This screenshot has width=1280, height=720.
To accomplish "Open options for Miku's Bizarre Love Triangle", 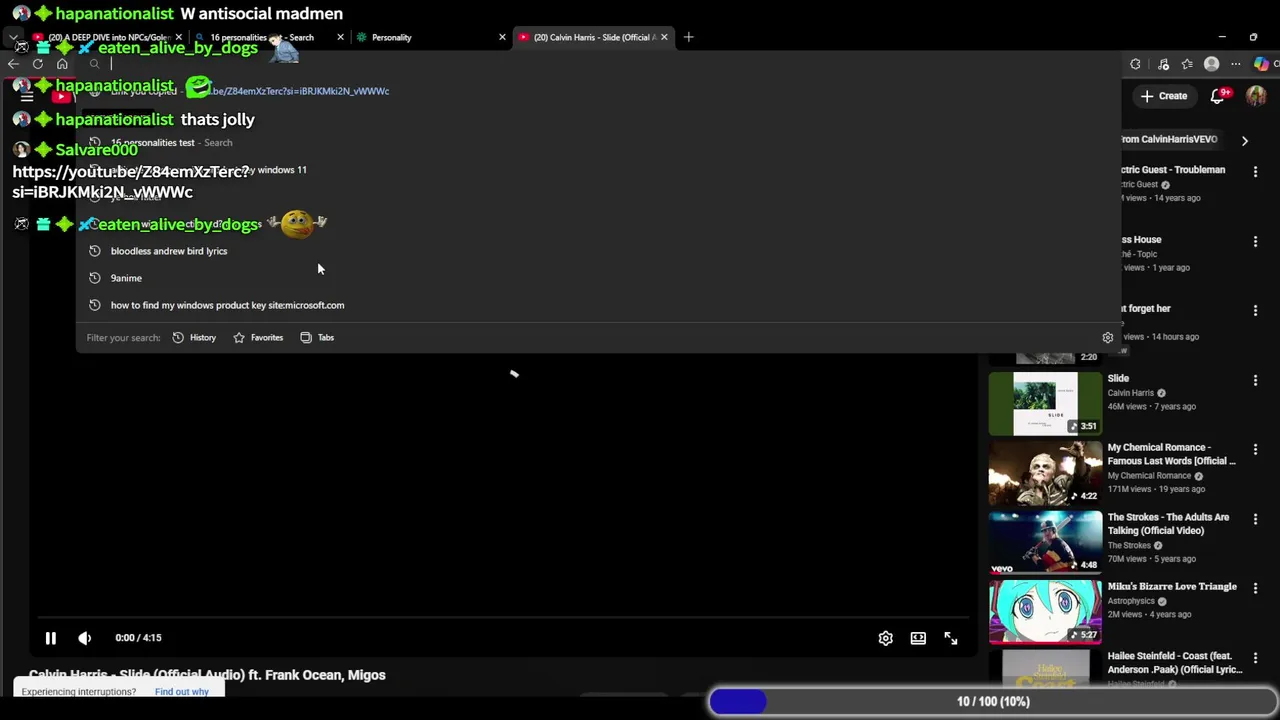I will [x=1255, y=589].
